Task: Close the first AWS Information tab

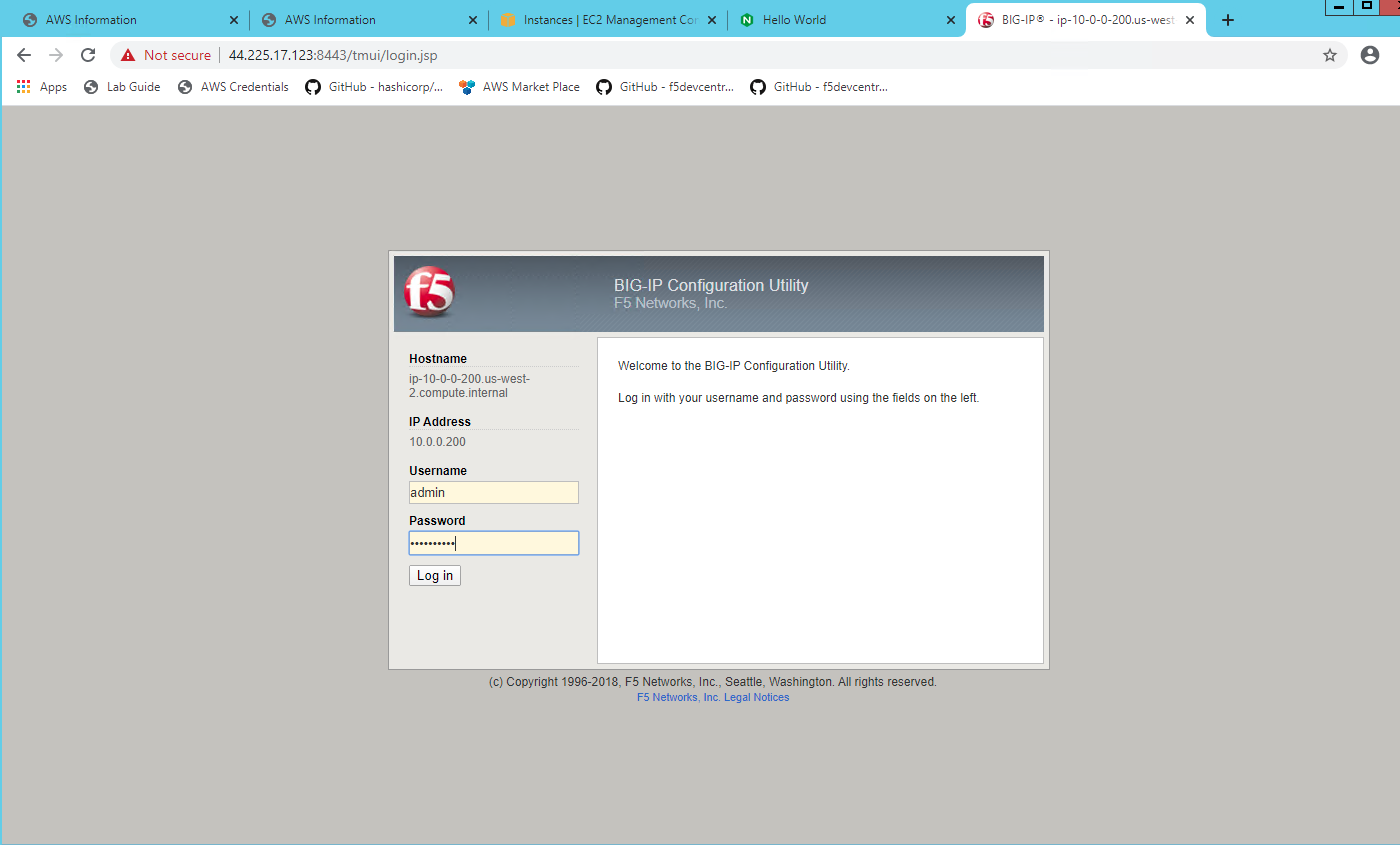Action: point(234,20)
